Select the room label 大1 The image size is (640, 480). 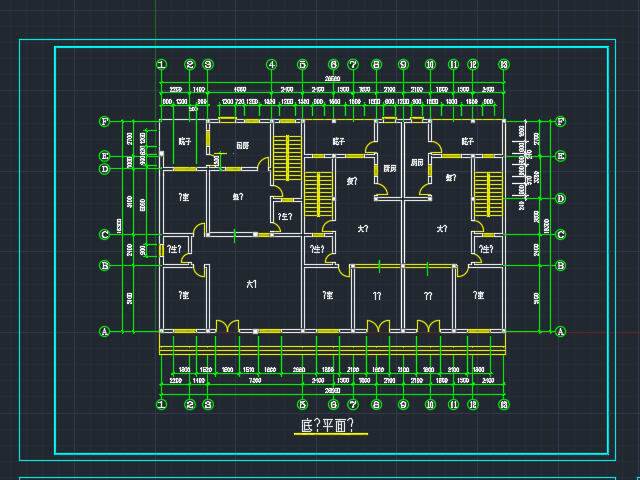coord(252,285)
